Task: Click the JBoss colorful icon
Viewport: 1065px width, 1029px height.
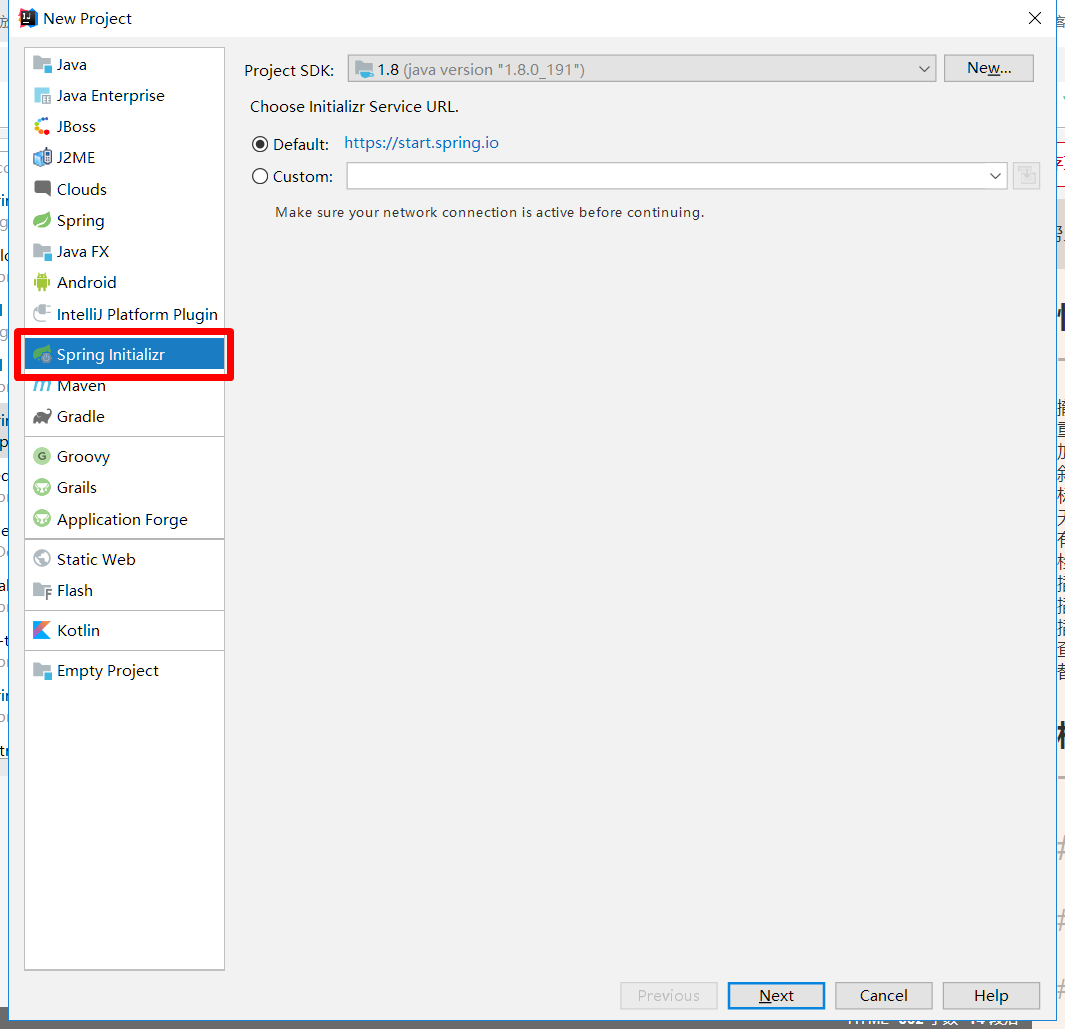Action: point(42,126)
